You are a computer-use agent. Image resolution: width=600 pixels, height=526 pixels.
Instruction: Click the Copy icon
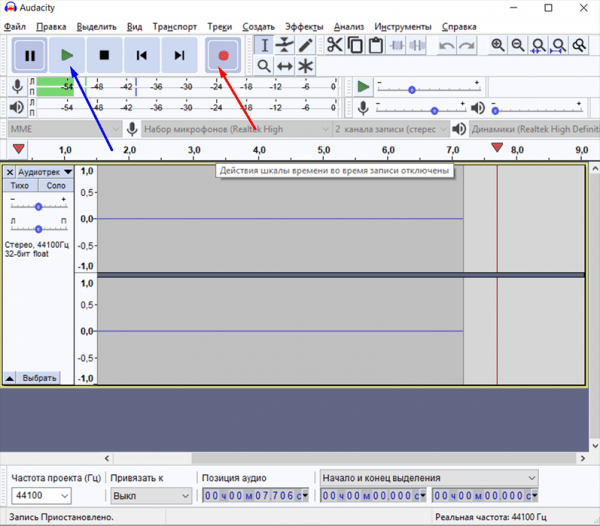(x=355, y=45)
